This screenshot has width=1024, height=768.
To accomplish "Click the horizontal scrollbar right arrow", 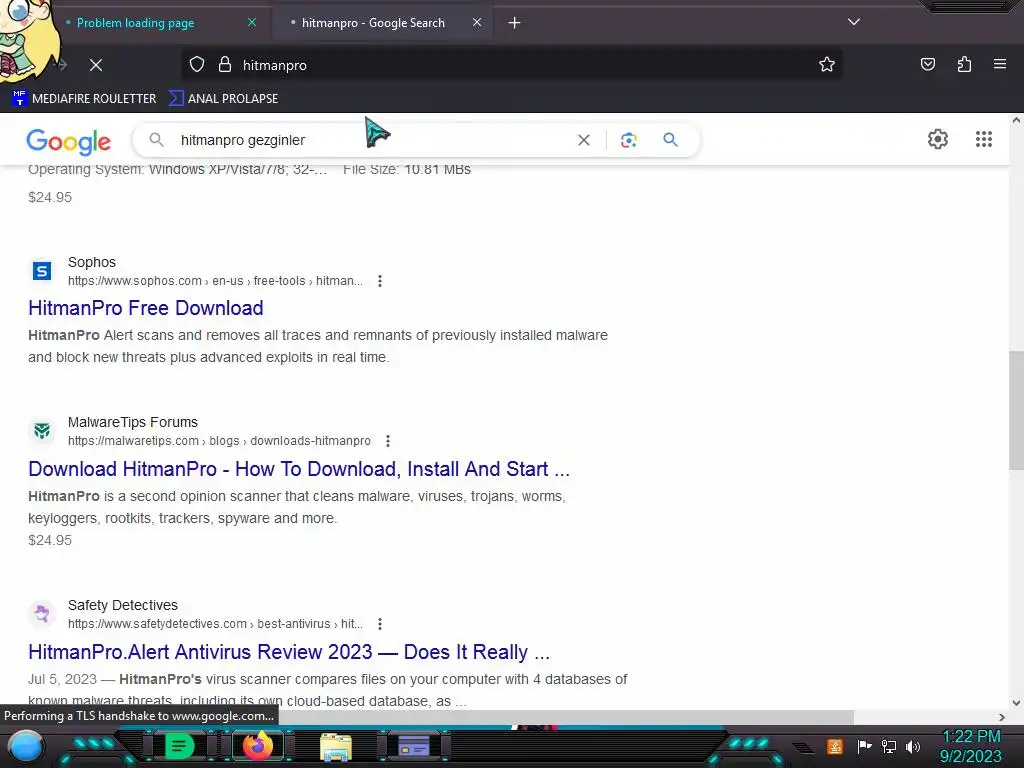I will tap(1002, 717).
